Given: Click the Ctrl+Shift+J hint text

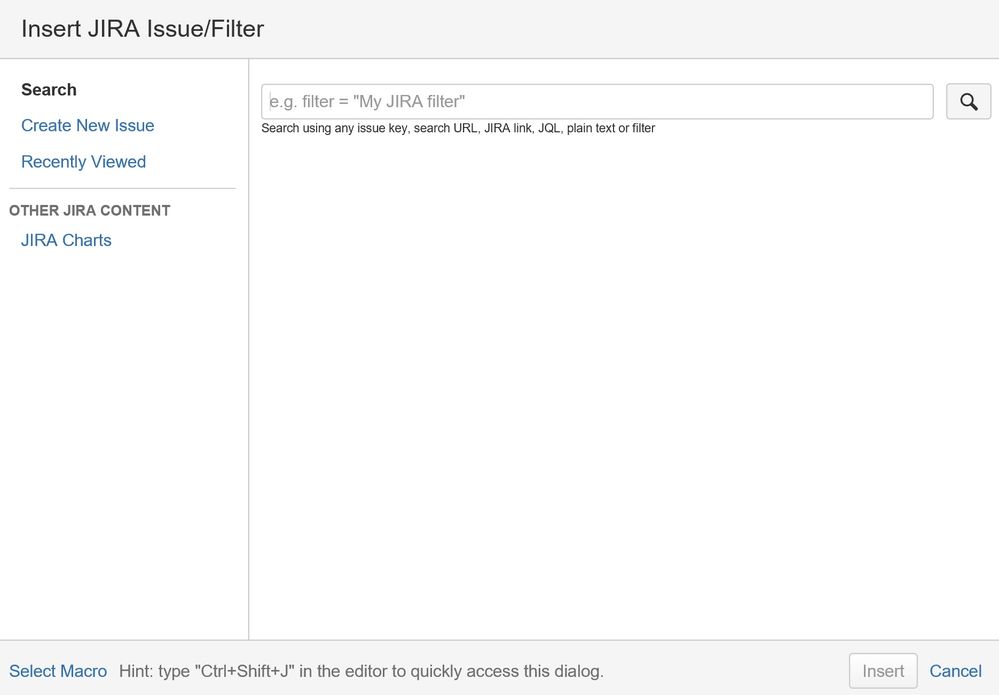Looking at the screenshot, I should pyautogui.click(x=361, y=671).
